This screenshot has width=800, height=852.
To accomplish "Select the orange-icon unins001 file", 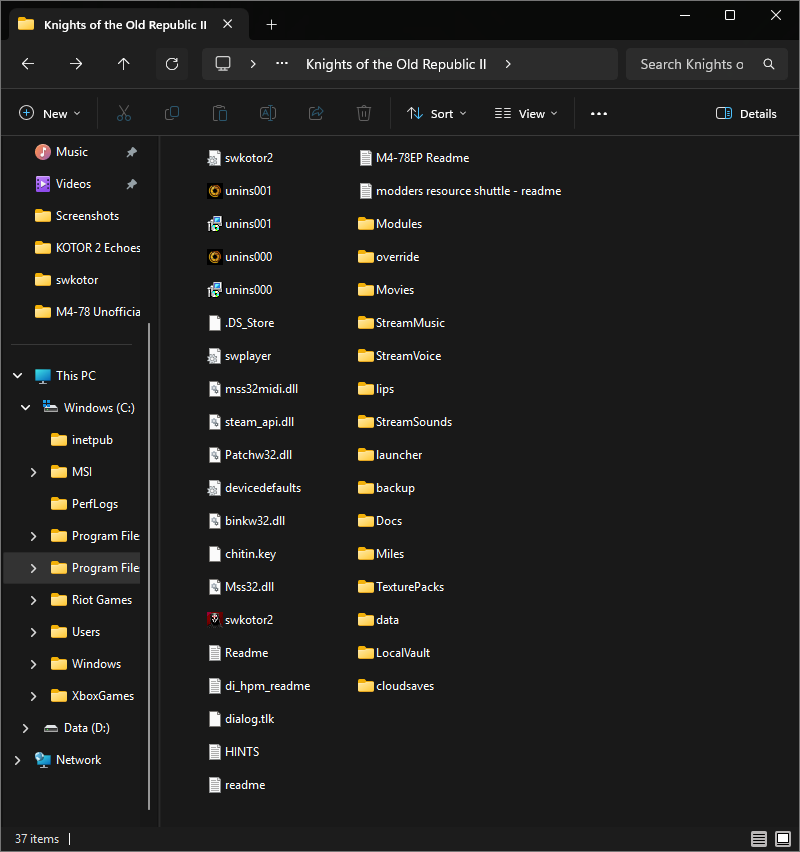I will [239, 191].
